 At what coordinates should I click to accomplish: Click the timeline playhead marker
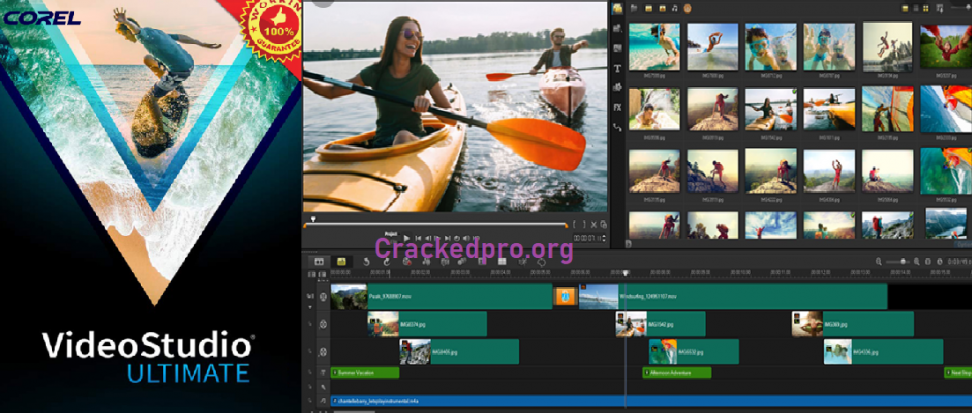pyautogui.click(x=625, y=273)
